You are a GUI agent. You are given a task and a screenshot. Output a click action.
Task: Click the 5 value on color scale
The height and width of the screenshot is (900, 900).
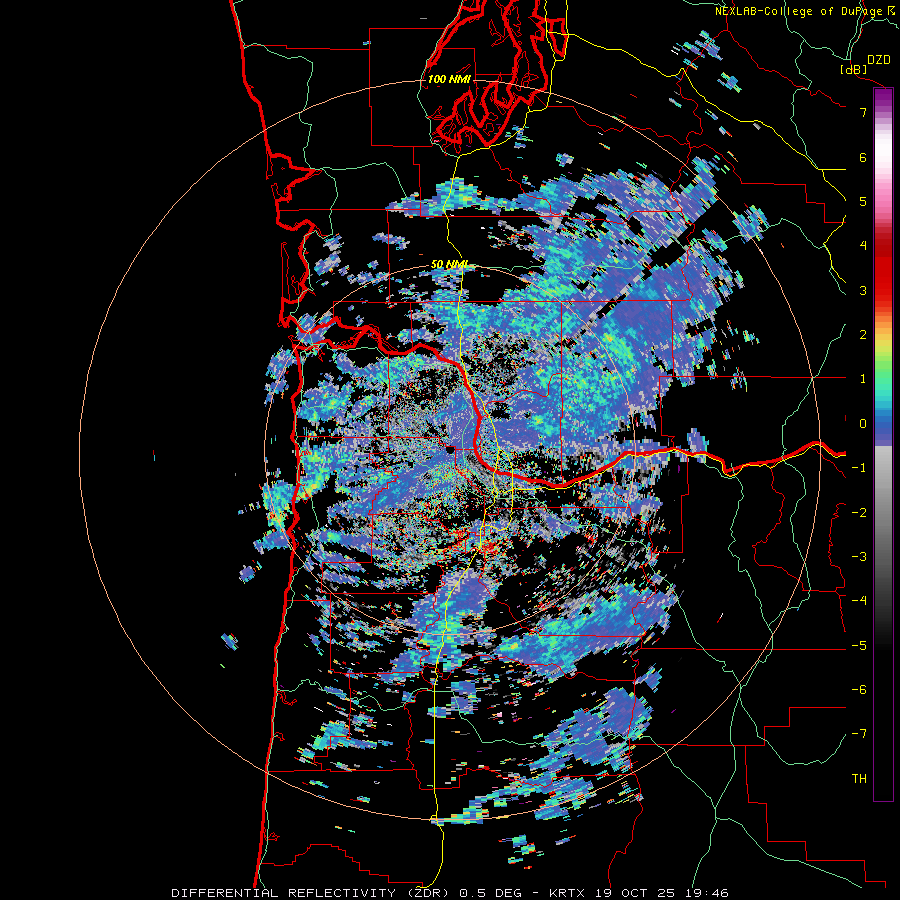[x=863, y=201]
